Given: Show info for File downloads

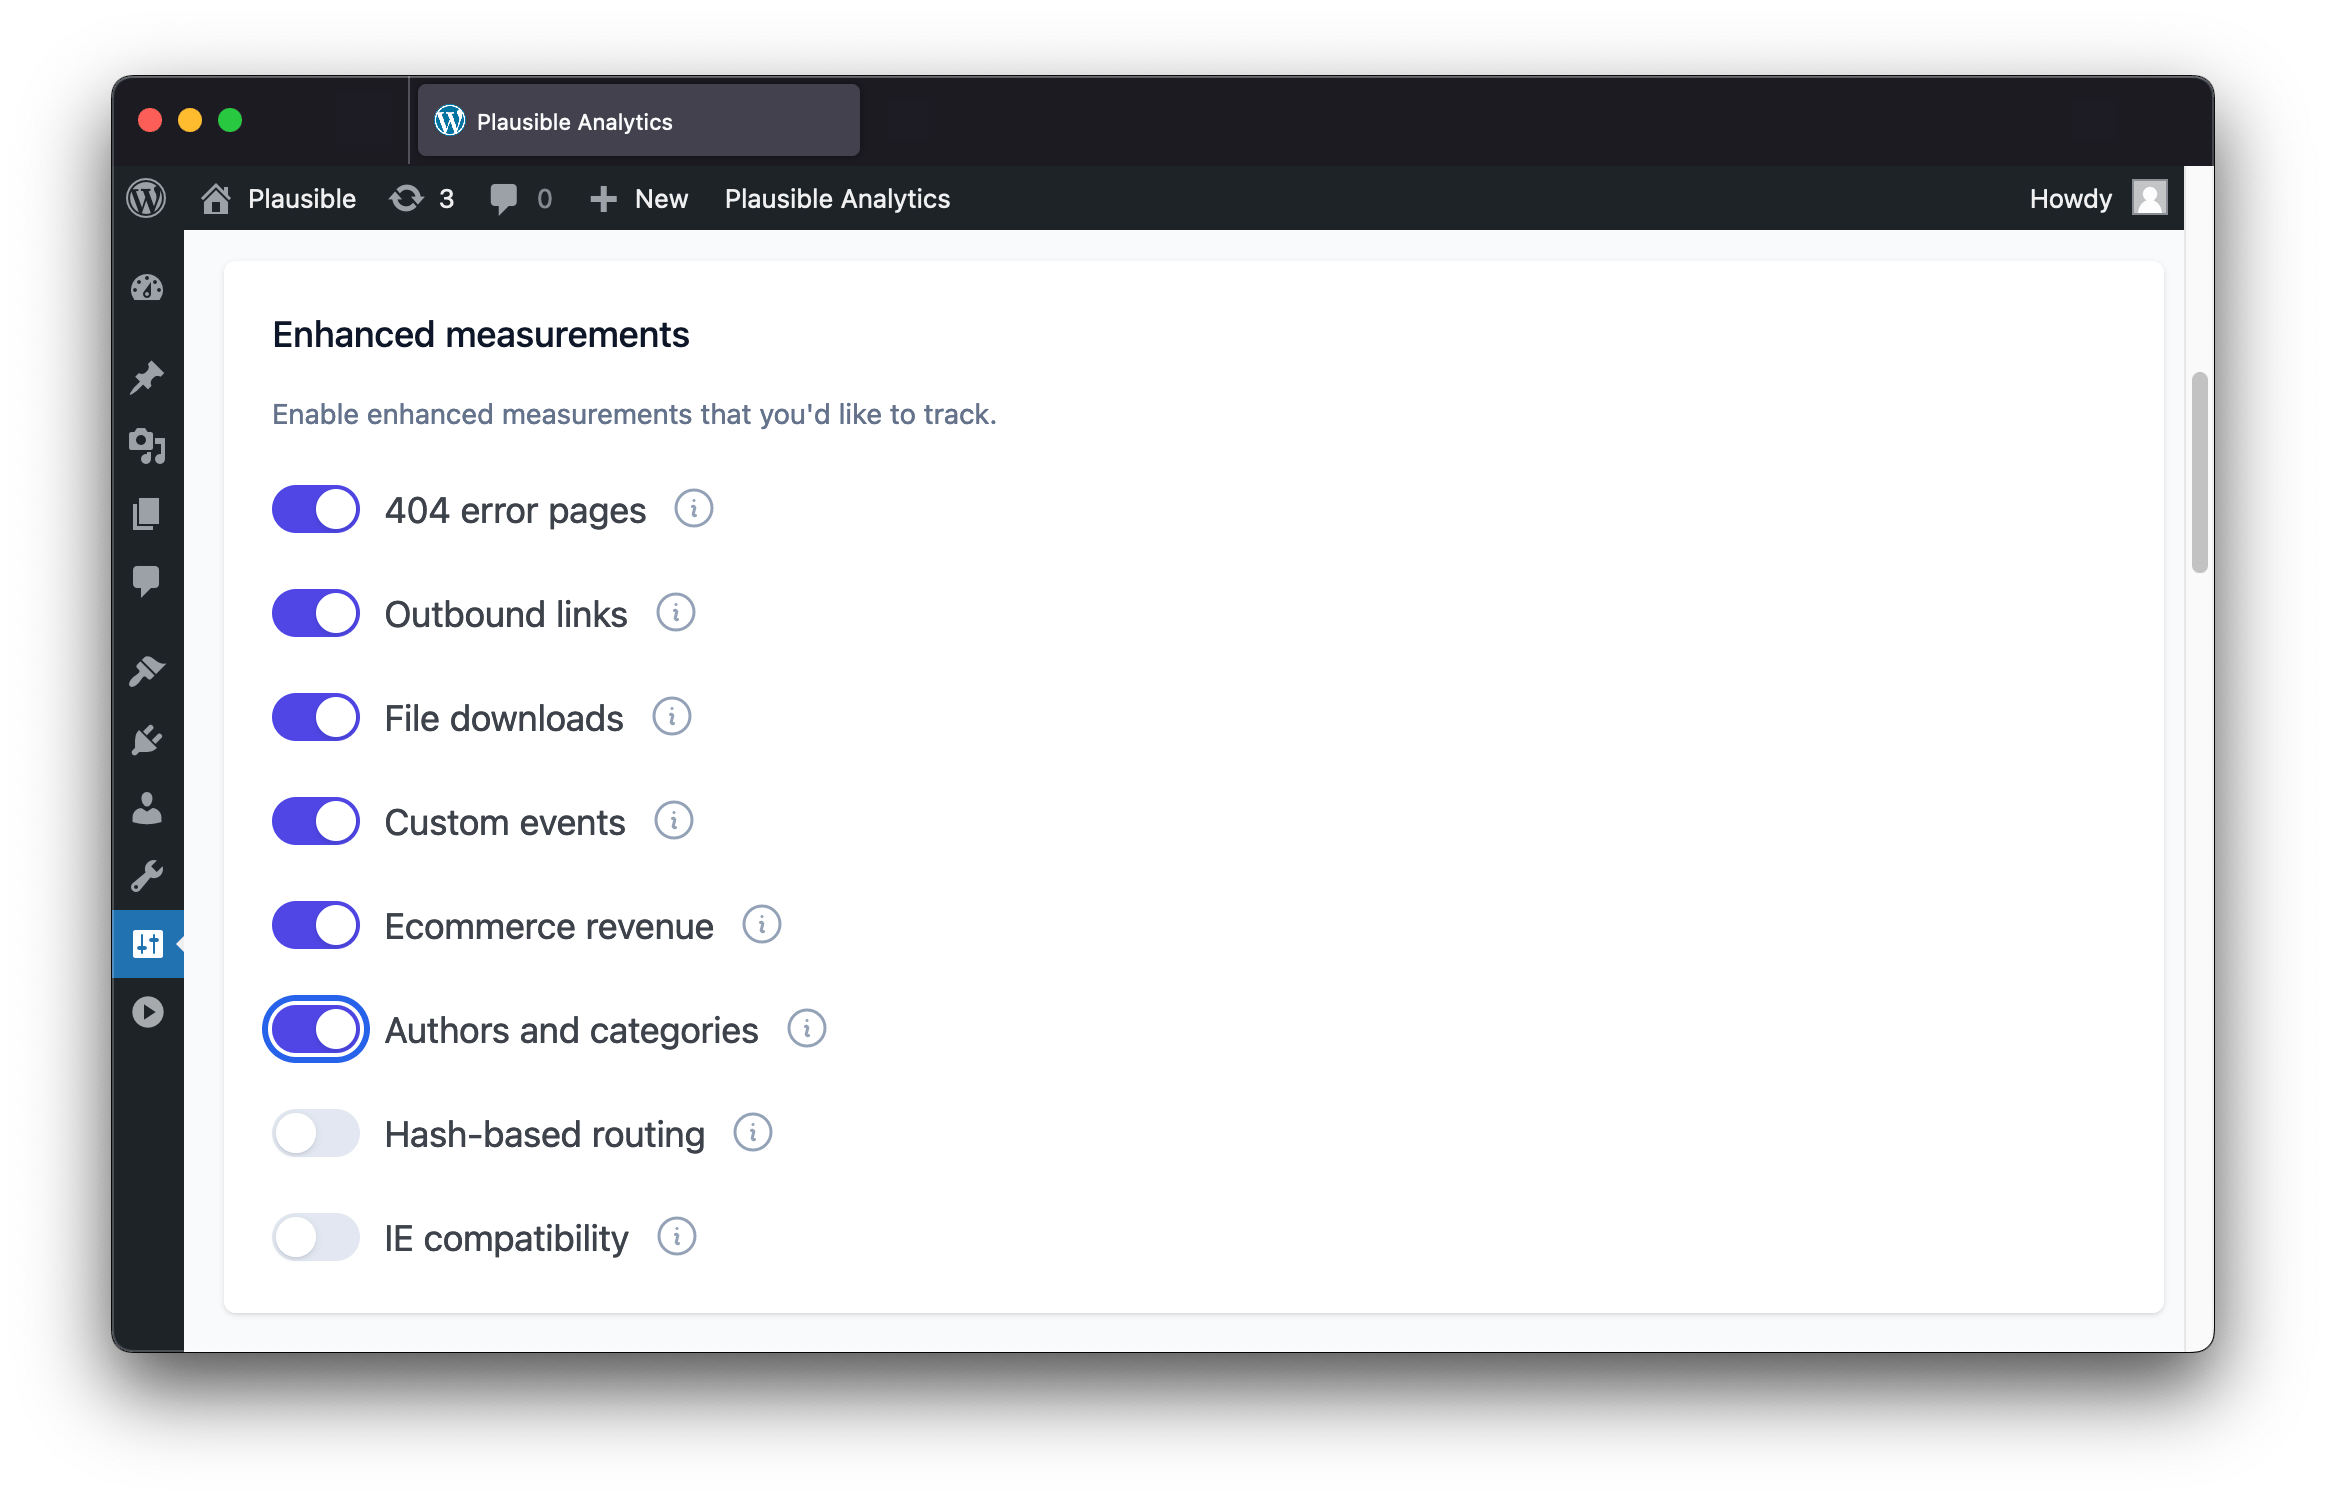Looking at the screenshot, I should pyautogui.click(x=671, y=717).
